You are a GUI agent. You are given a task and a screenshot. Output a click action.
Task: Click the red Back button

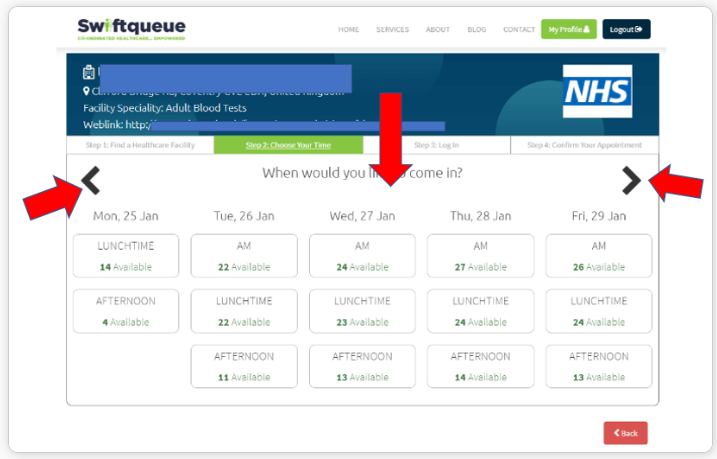point(625,433)
